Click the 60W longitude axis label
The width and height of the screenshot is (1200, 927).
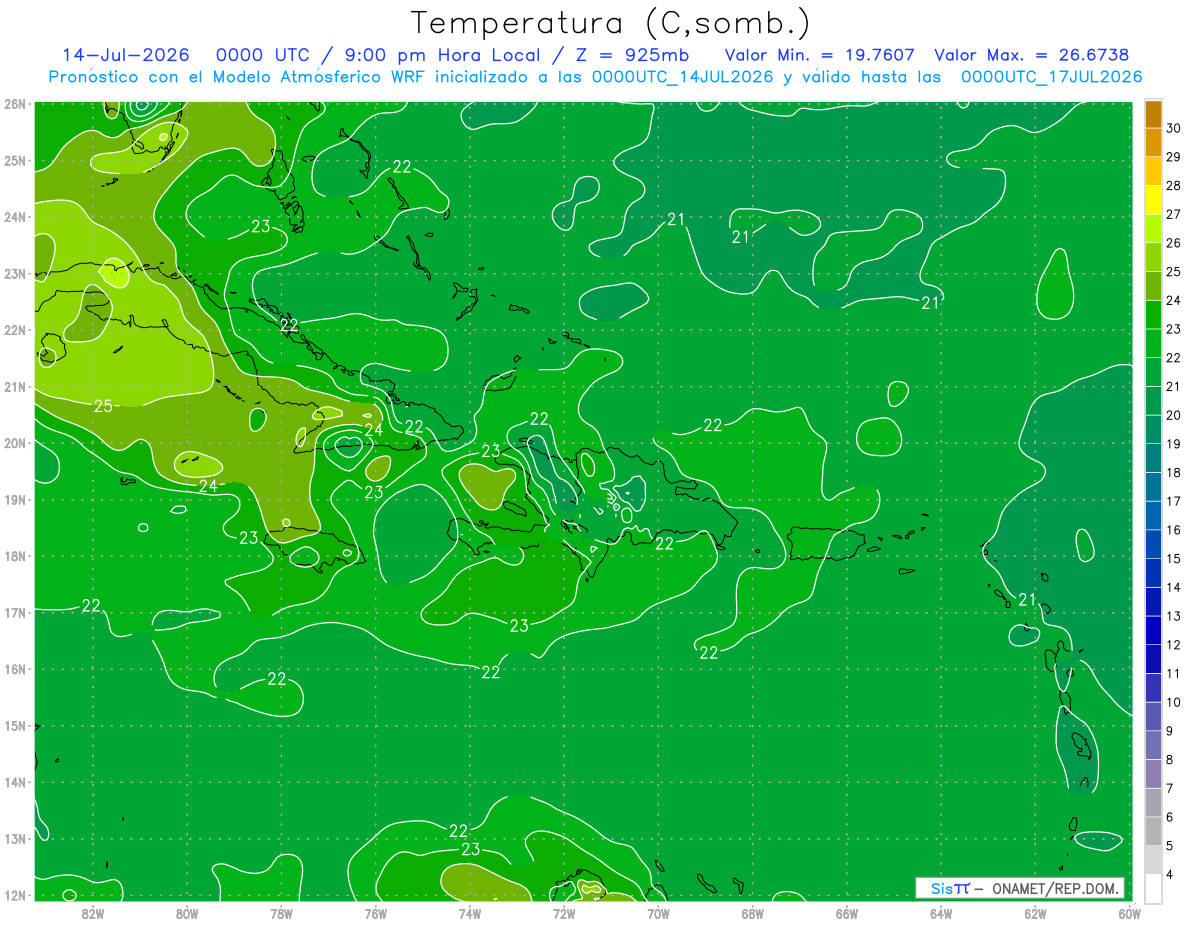[x=1130, y=913]
